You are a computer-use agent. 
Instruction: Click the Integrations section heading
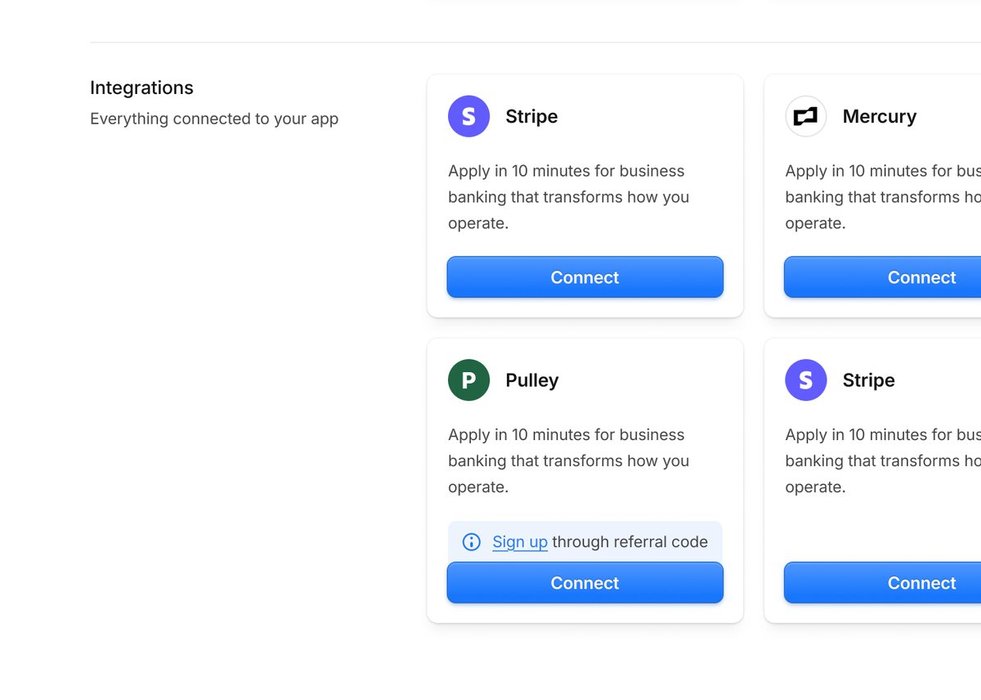(x=141, y=88)
